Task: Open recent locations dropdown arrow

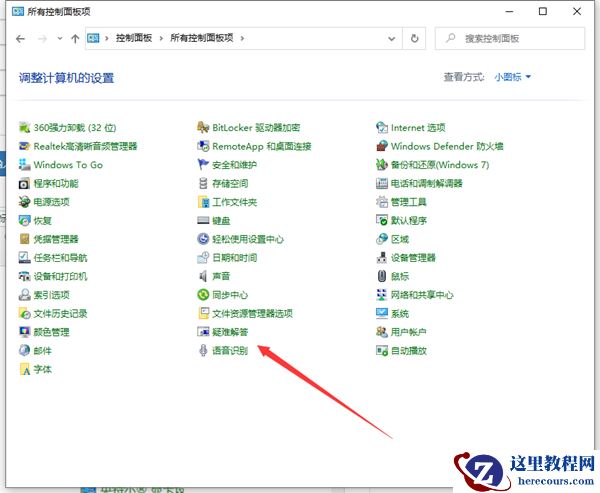Action: point(60,38)
